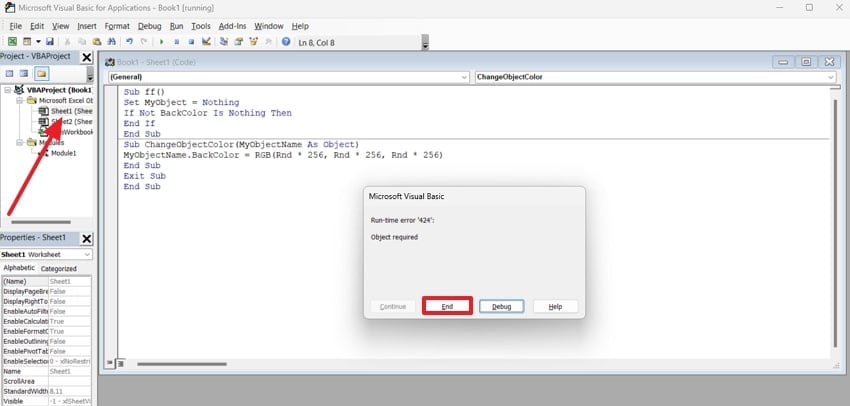Open the Object Browser toolbar icon
850x406 pixels.
coord(253,42)
